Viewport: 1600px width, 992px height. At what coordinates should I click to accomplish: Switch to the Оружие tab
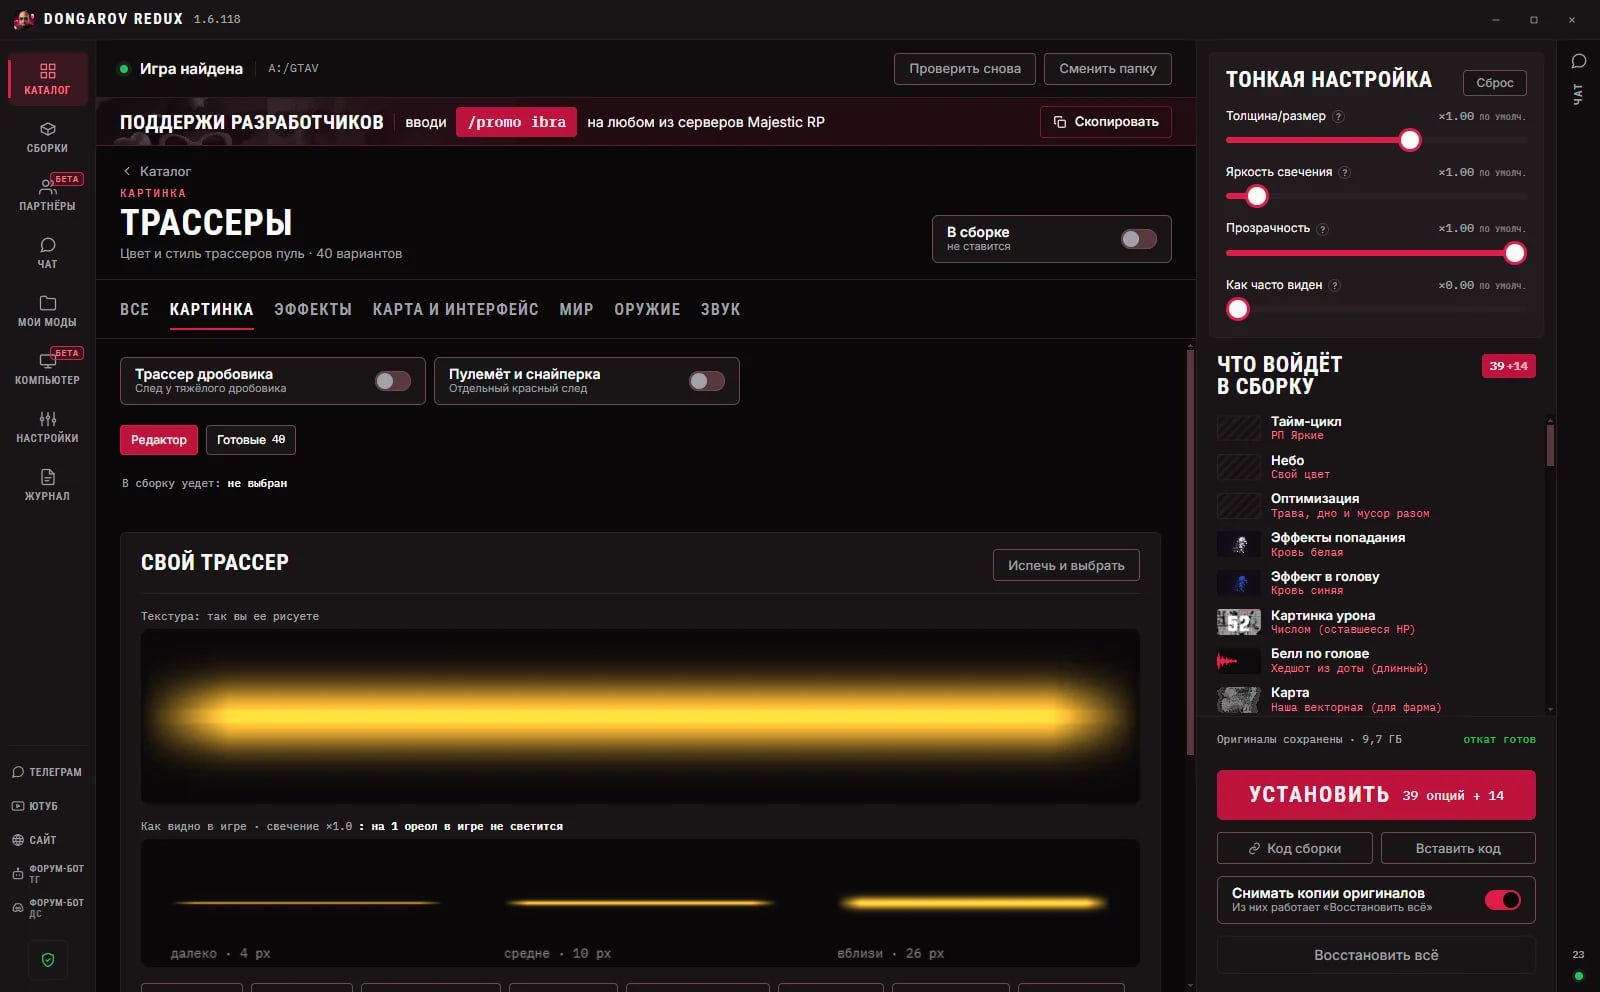click(x=647, y=309)
